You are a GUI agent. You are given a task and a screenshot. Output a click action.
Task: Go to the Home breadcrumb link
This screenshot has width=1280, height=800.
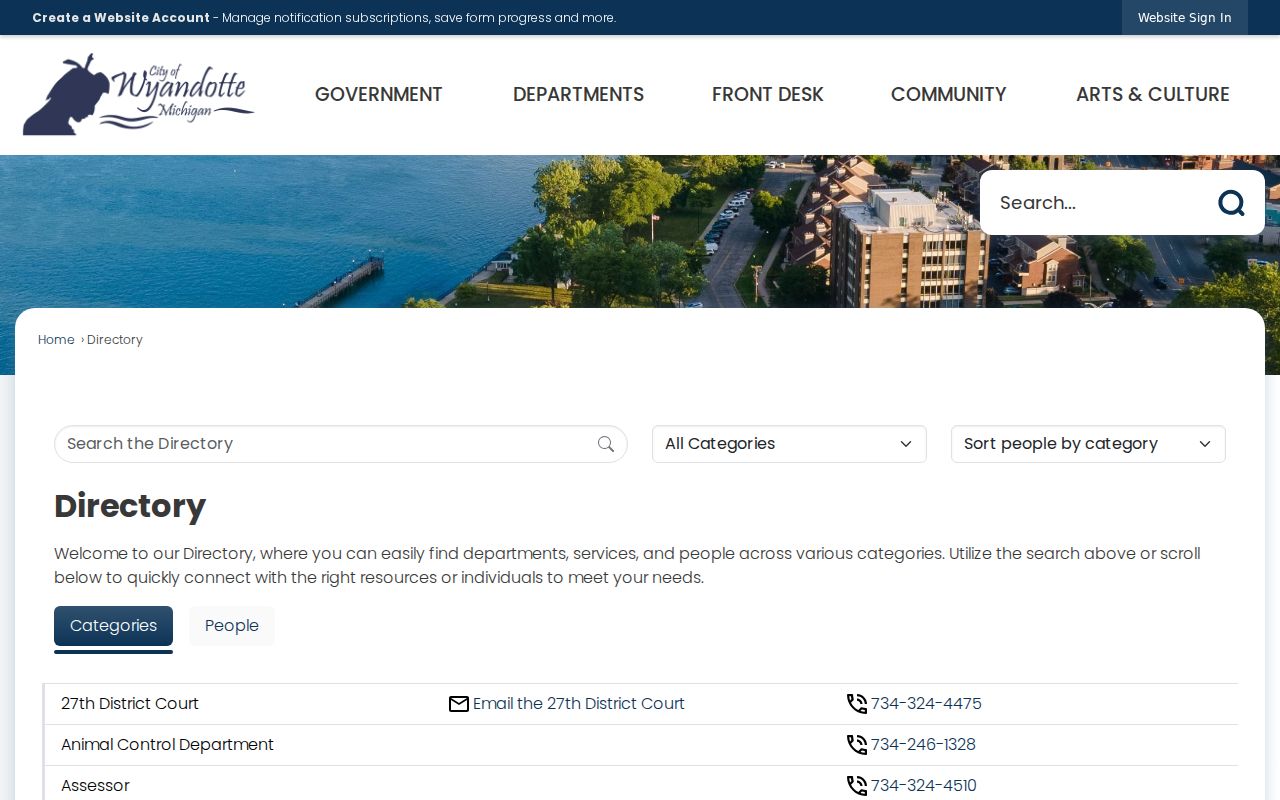tap(56, 340)
